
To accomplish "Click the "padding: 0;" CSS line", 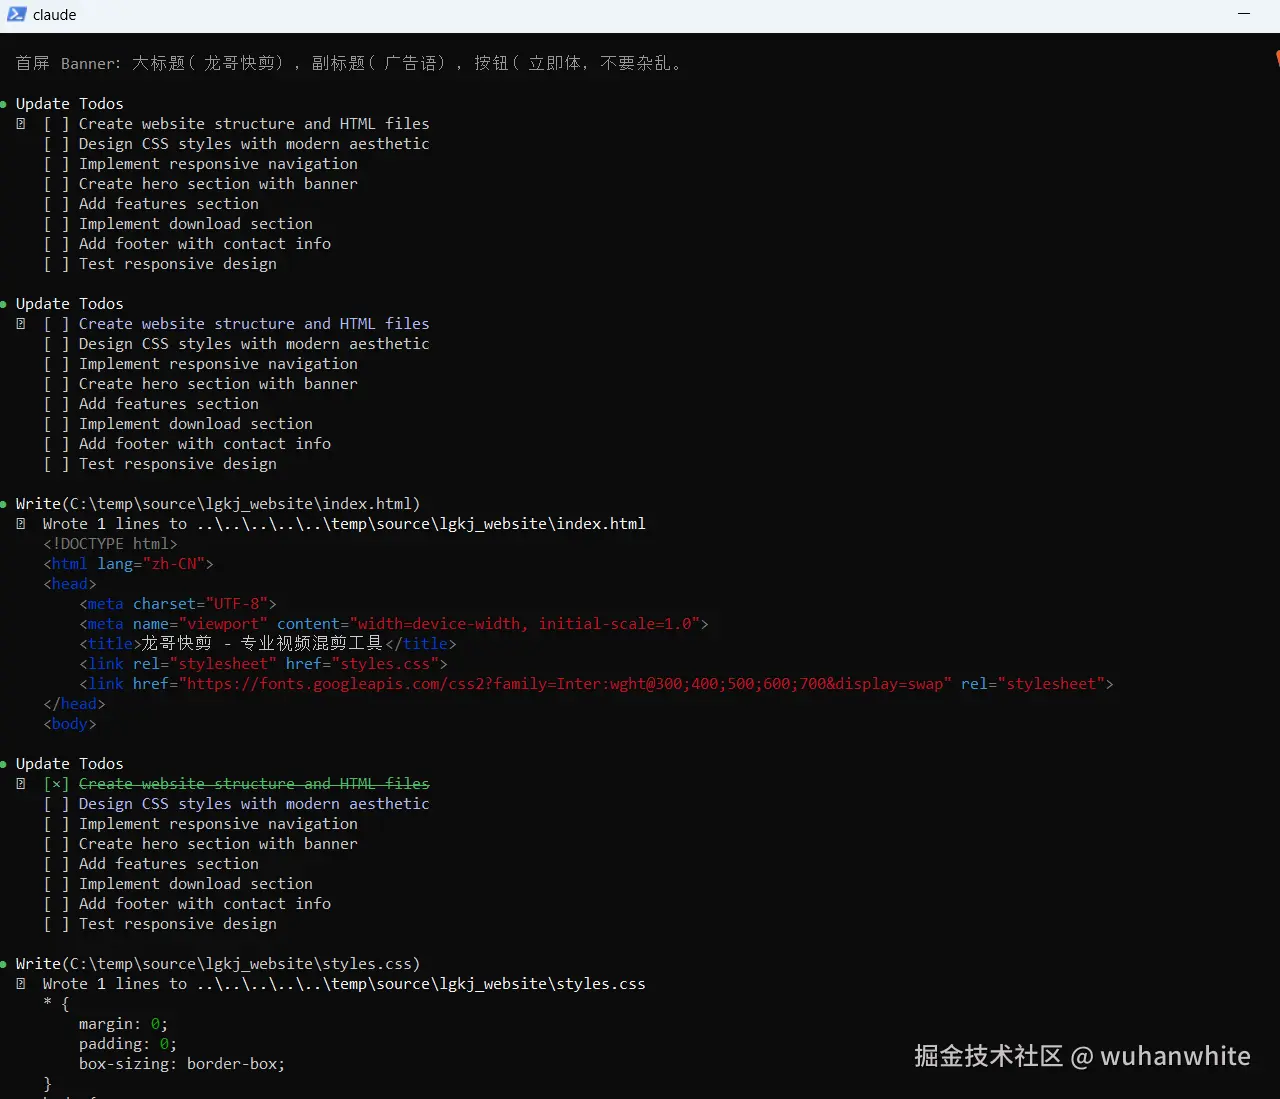I will point(128,1044).
